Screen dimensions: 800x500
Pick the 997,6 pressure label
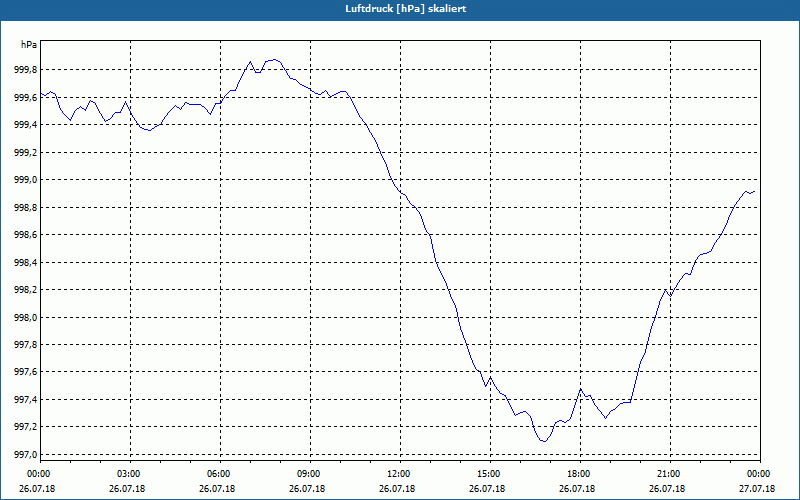(x=26, y=372)
